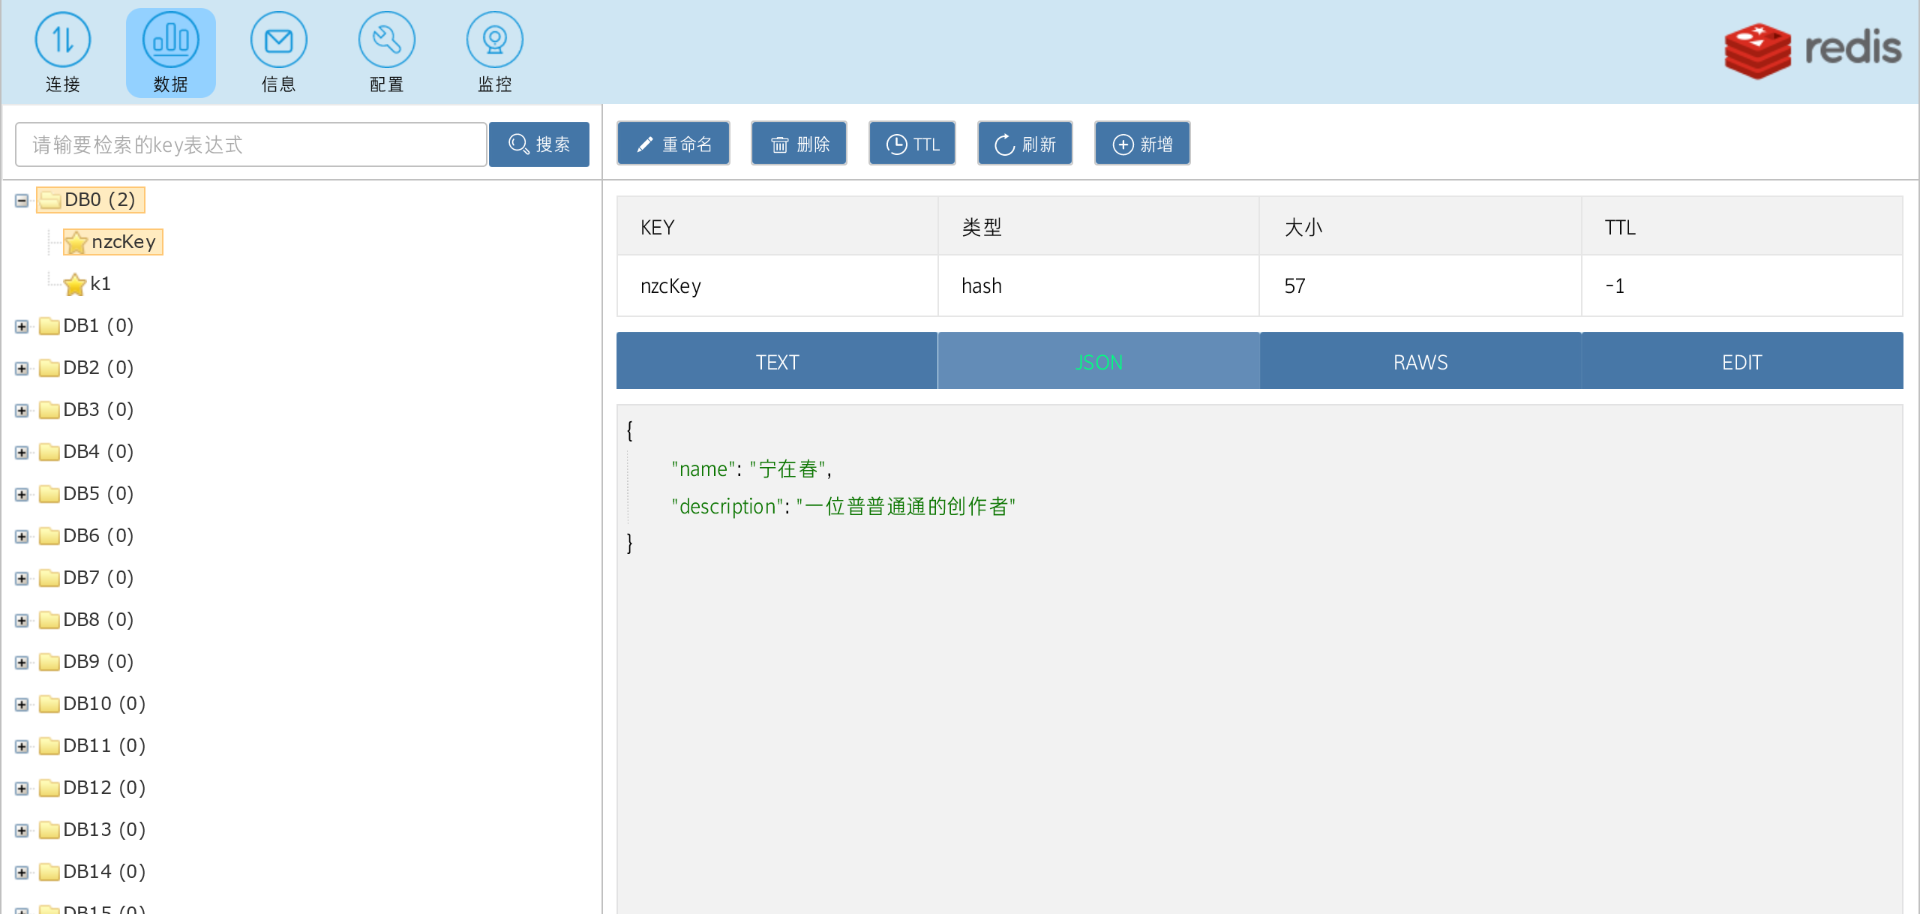Expand the DB1 database node
This screenshot has width=1920, height=914.
coord(21,327)
